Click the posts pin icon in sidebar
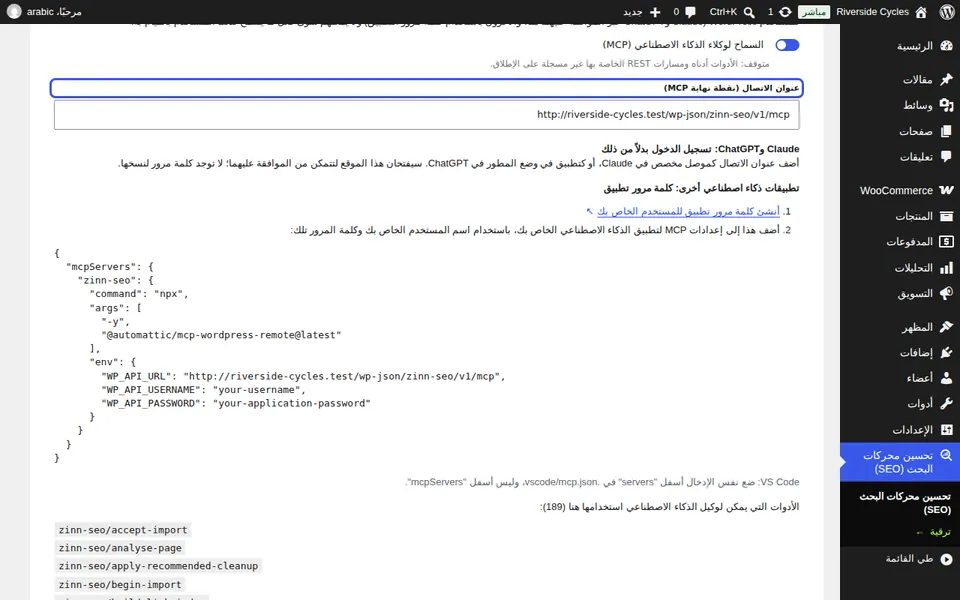Viewport: 960px width, 600px height. [947, 79]
